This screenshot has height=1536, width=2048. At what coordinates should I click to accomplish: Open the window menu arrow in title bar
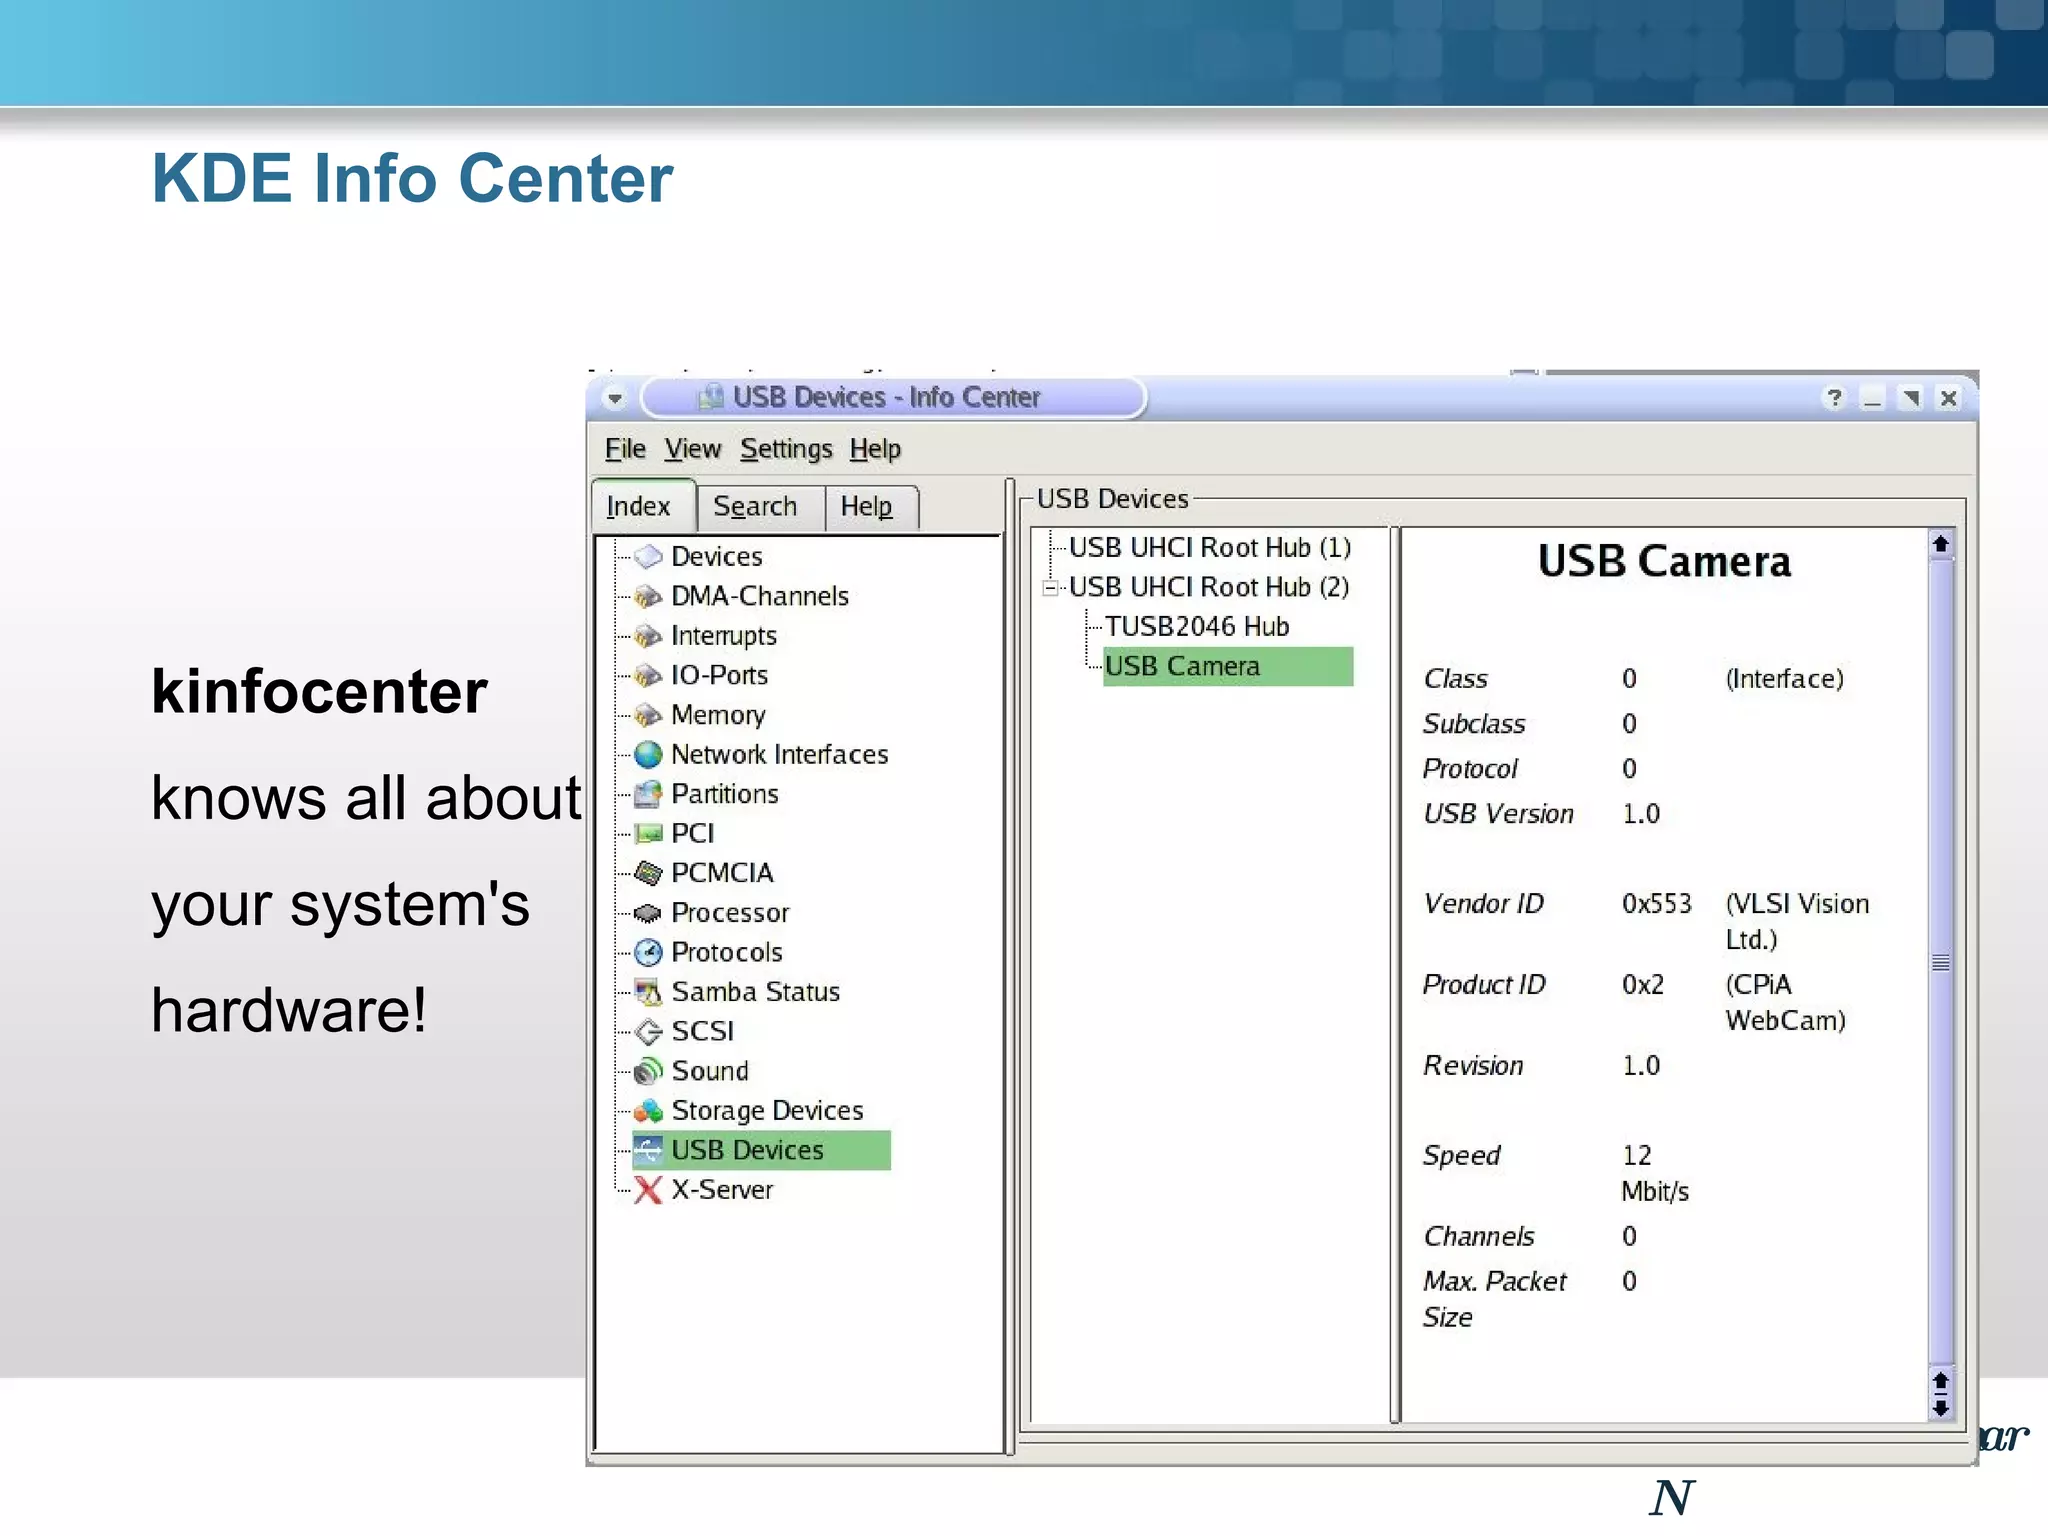click(615, 398)
